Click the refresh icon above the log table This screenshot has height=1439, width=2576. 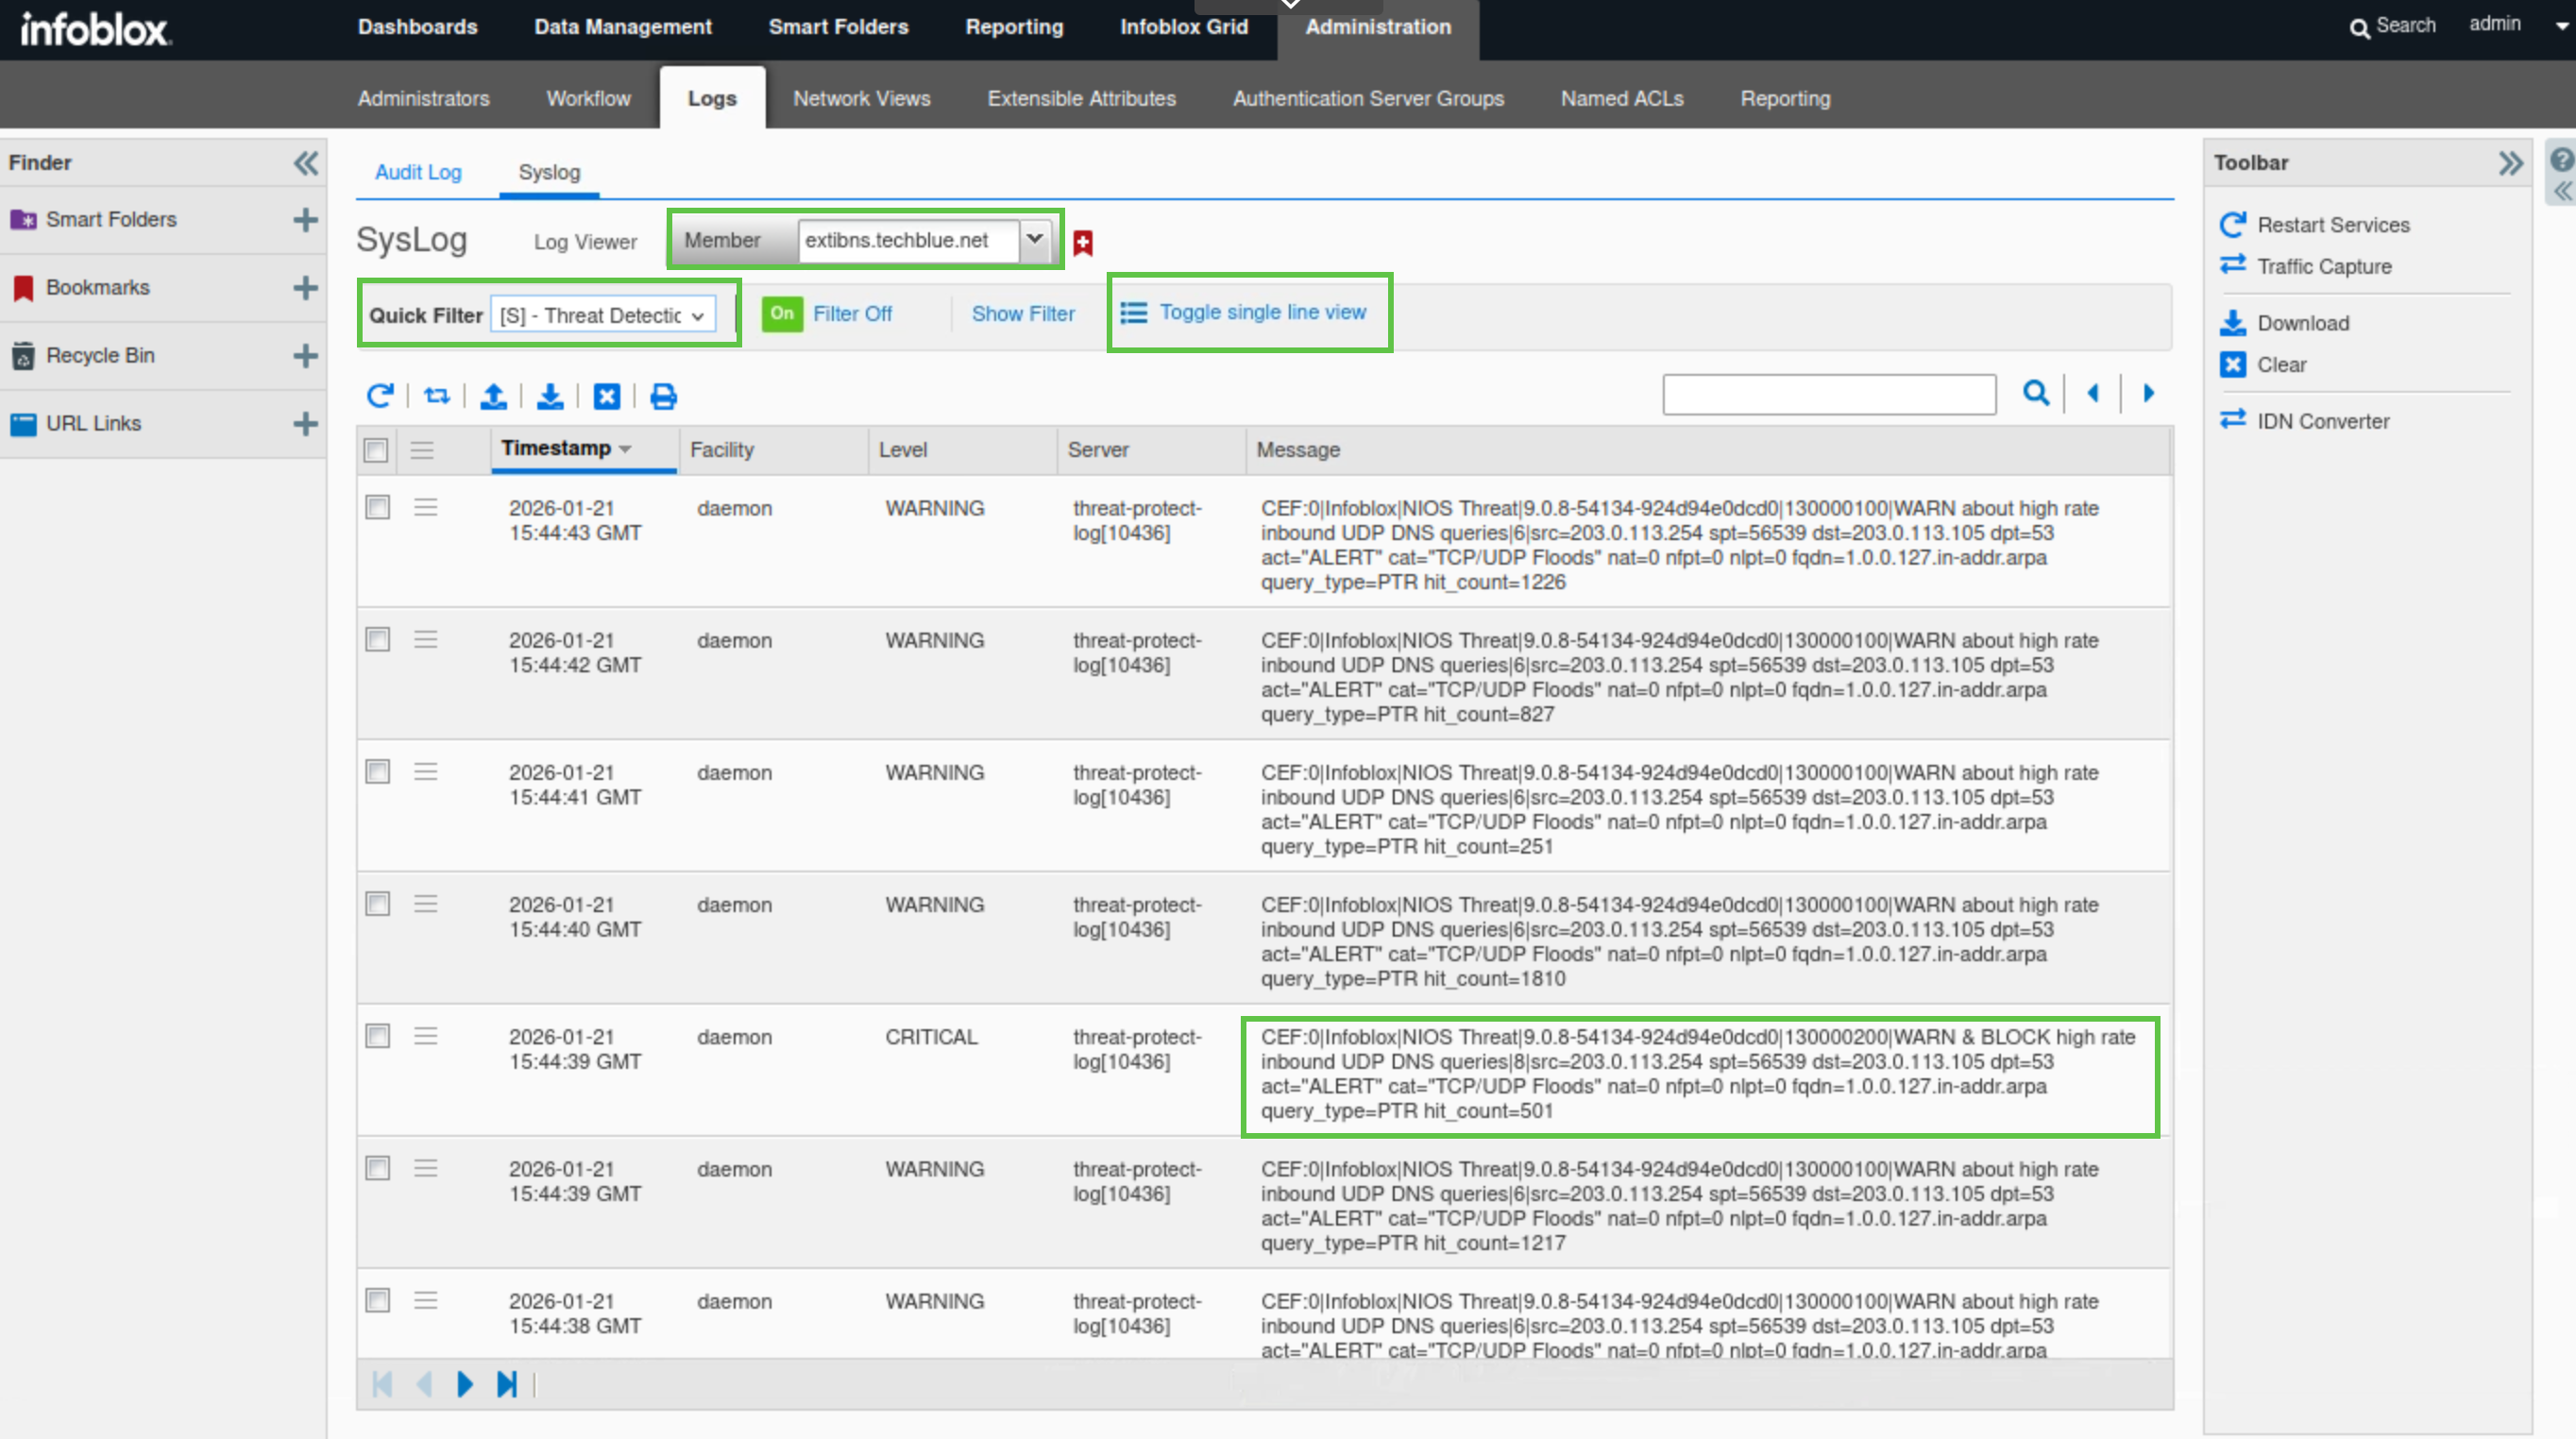coord(379,396)
